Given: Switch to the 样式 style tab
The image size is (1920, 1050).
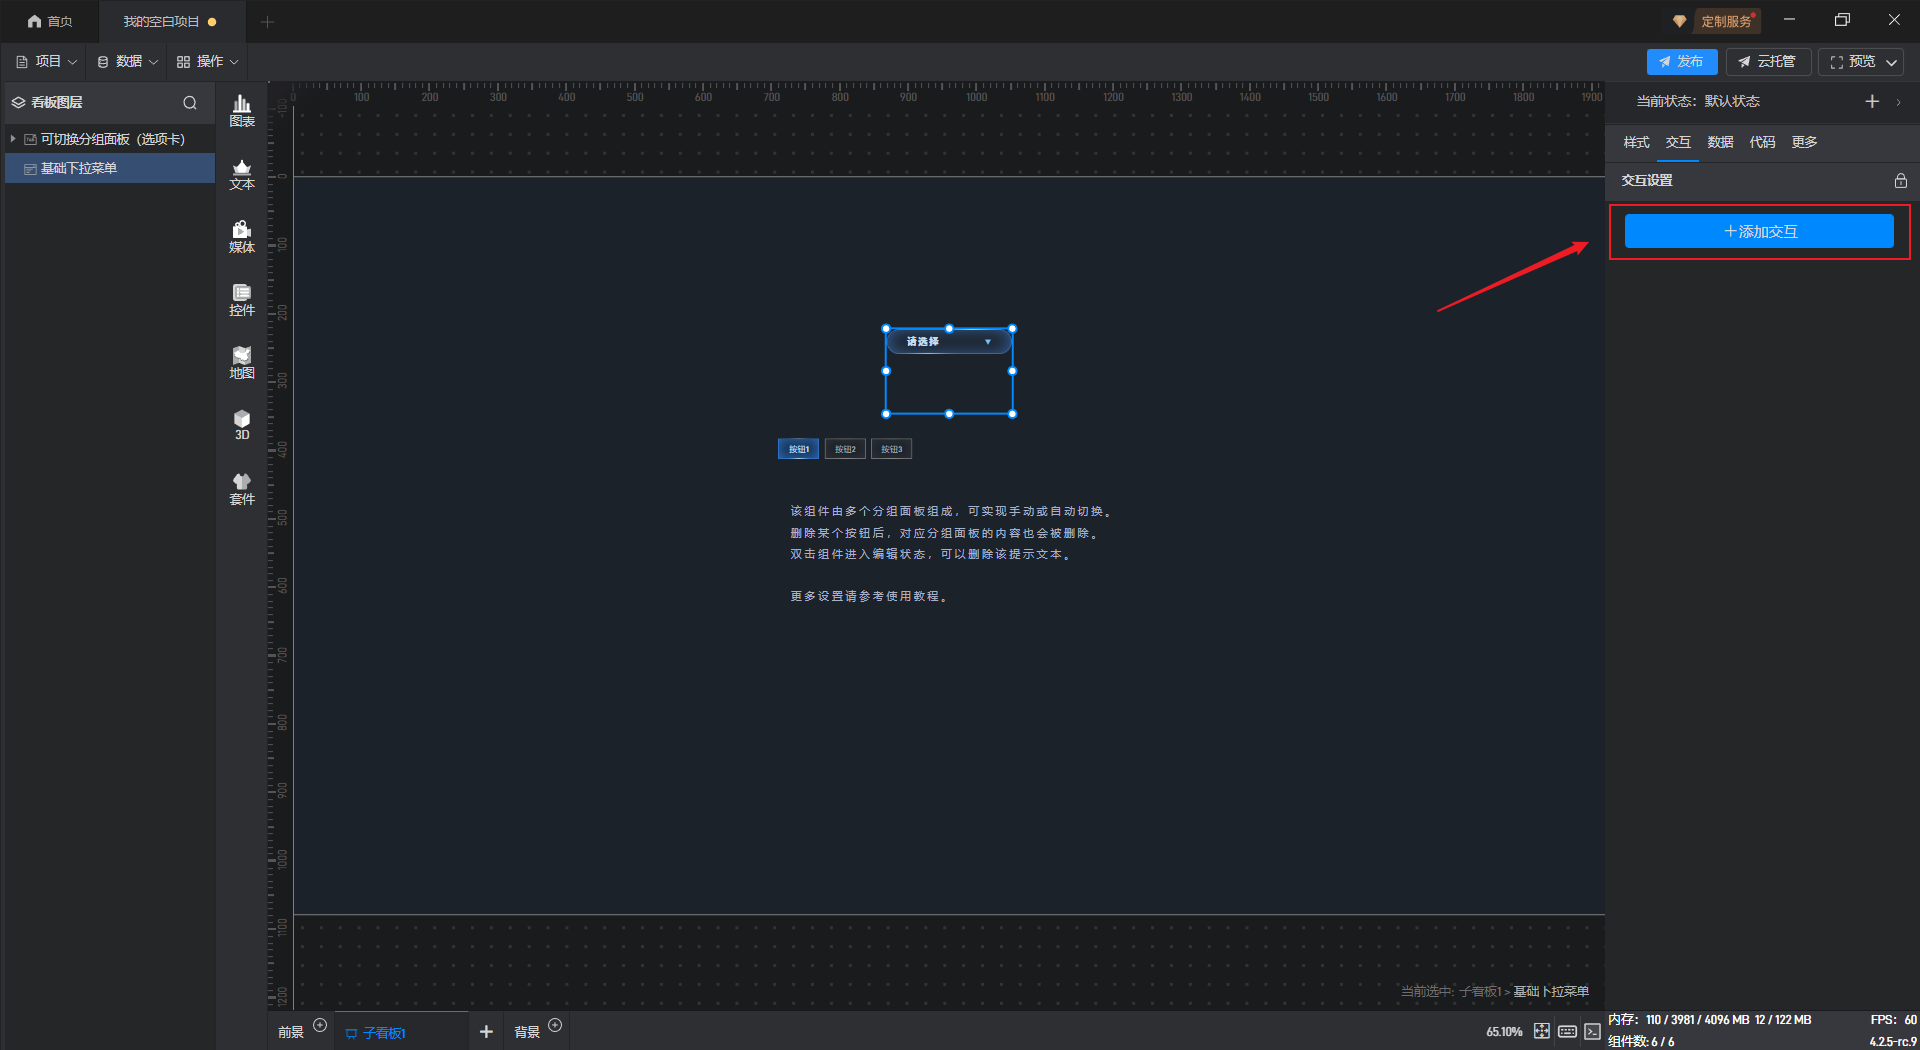Looking at the screenshot, I should click(1636, 142).
